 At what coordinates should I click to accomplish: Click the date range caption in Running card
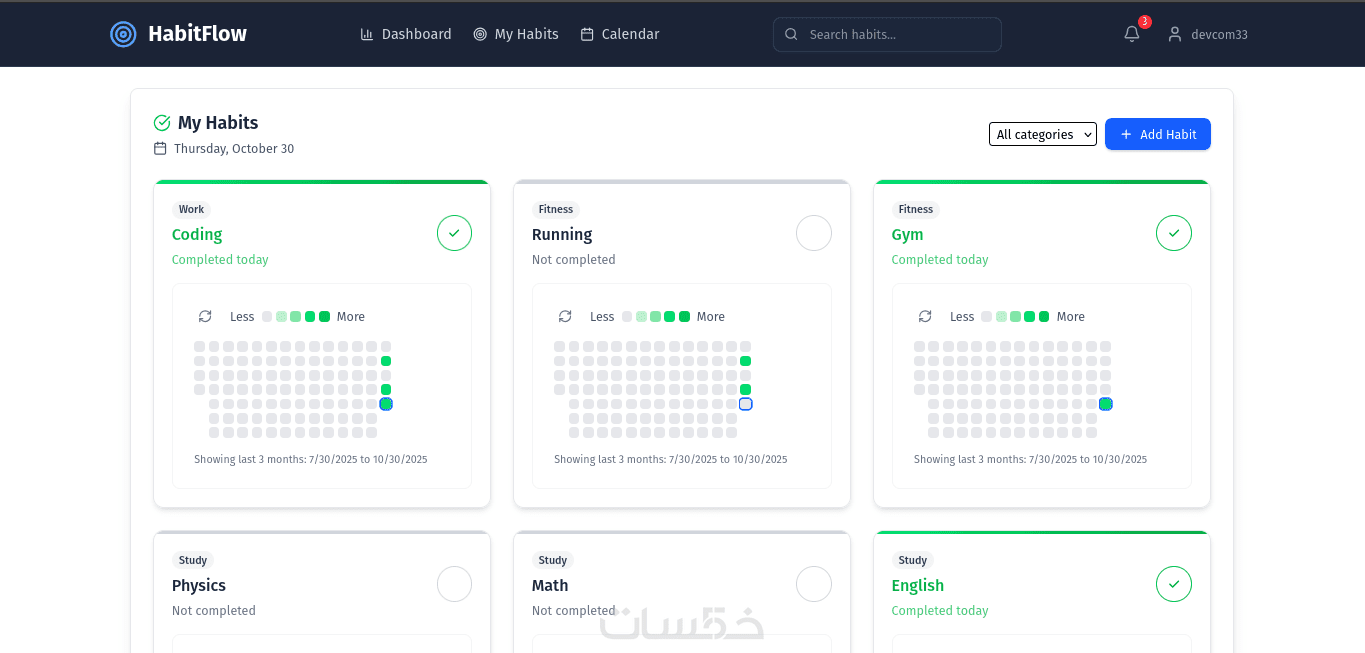tap(671, 459)
